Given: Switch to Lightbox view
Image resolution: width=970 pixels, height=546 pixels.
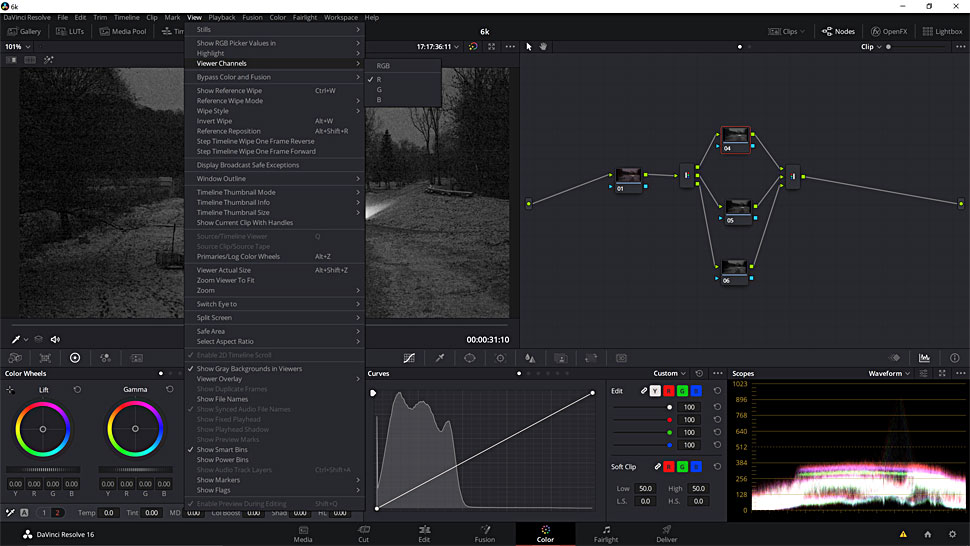Looking at the screenshot, I should click(x=942, y=31).
